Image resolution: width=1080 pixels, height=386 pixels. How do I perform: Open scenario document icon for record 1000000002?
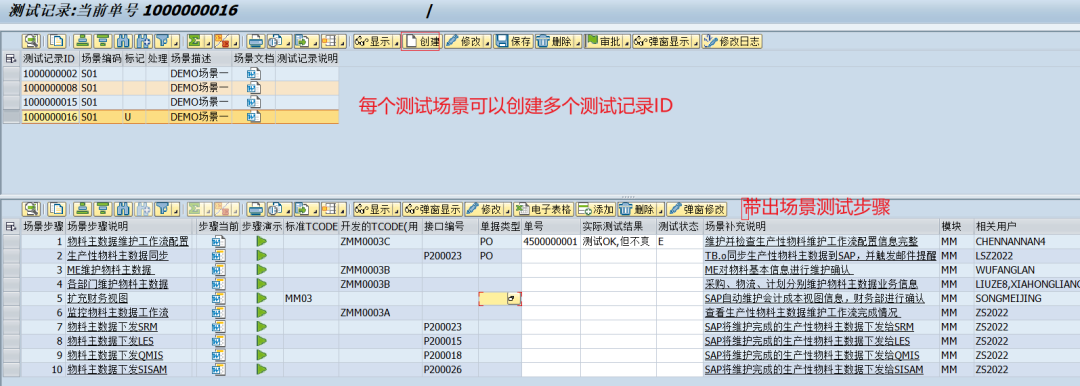point(254,74)
